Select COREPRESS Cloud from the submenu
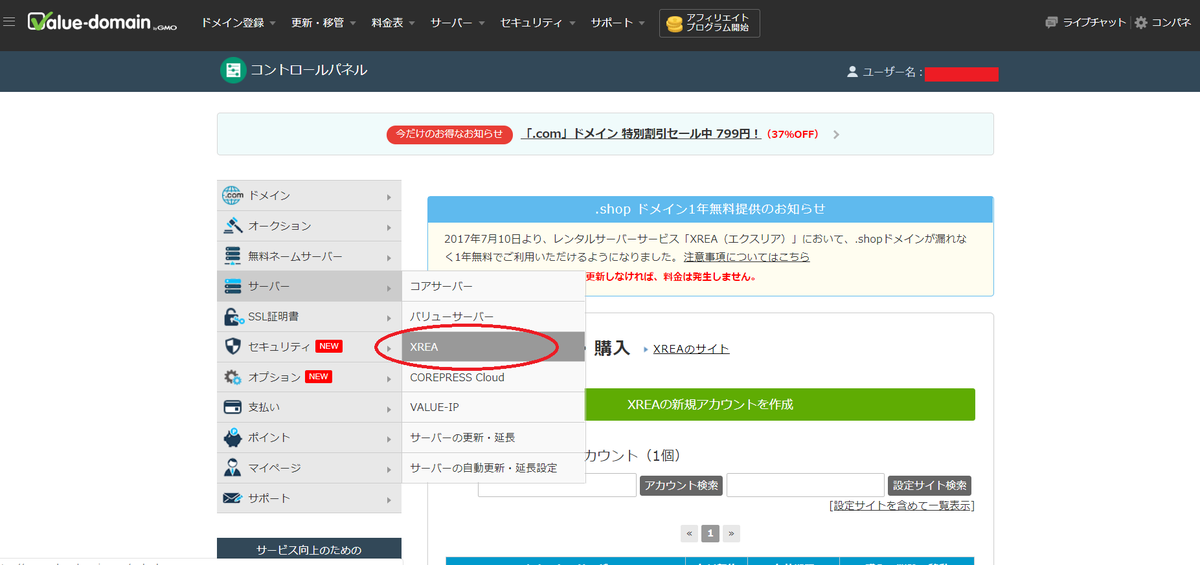The height and width of the screenshot is (565, 1200). 494,377
